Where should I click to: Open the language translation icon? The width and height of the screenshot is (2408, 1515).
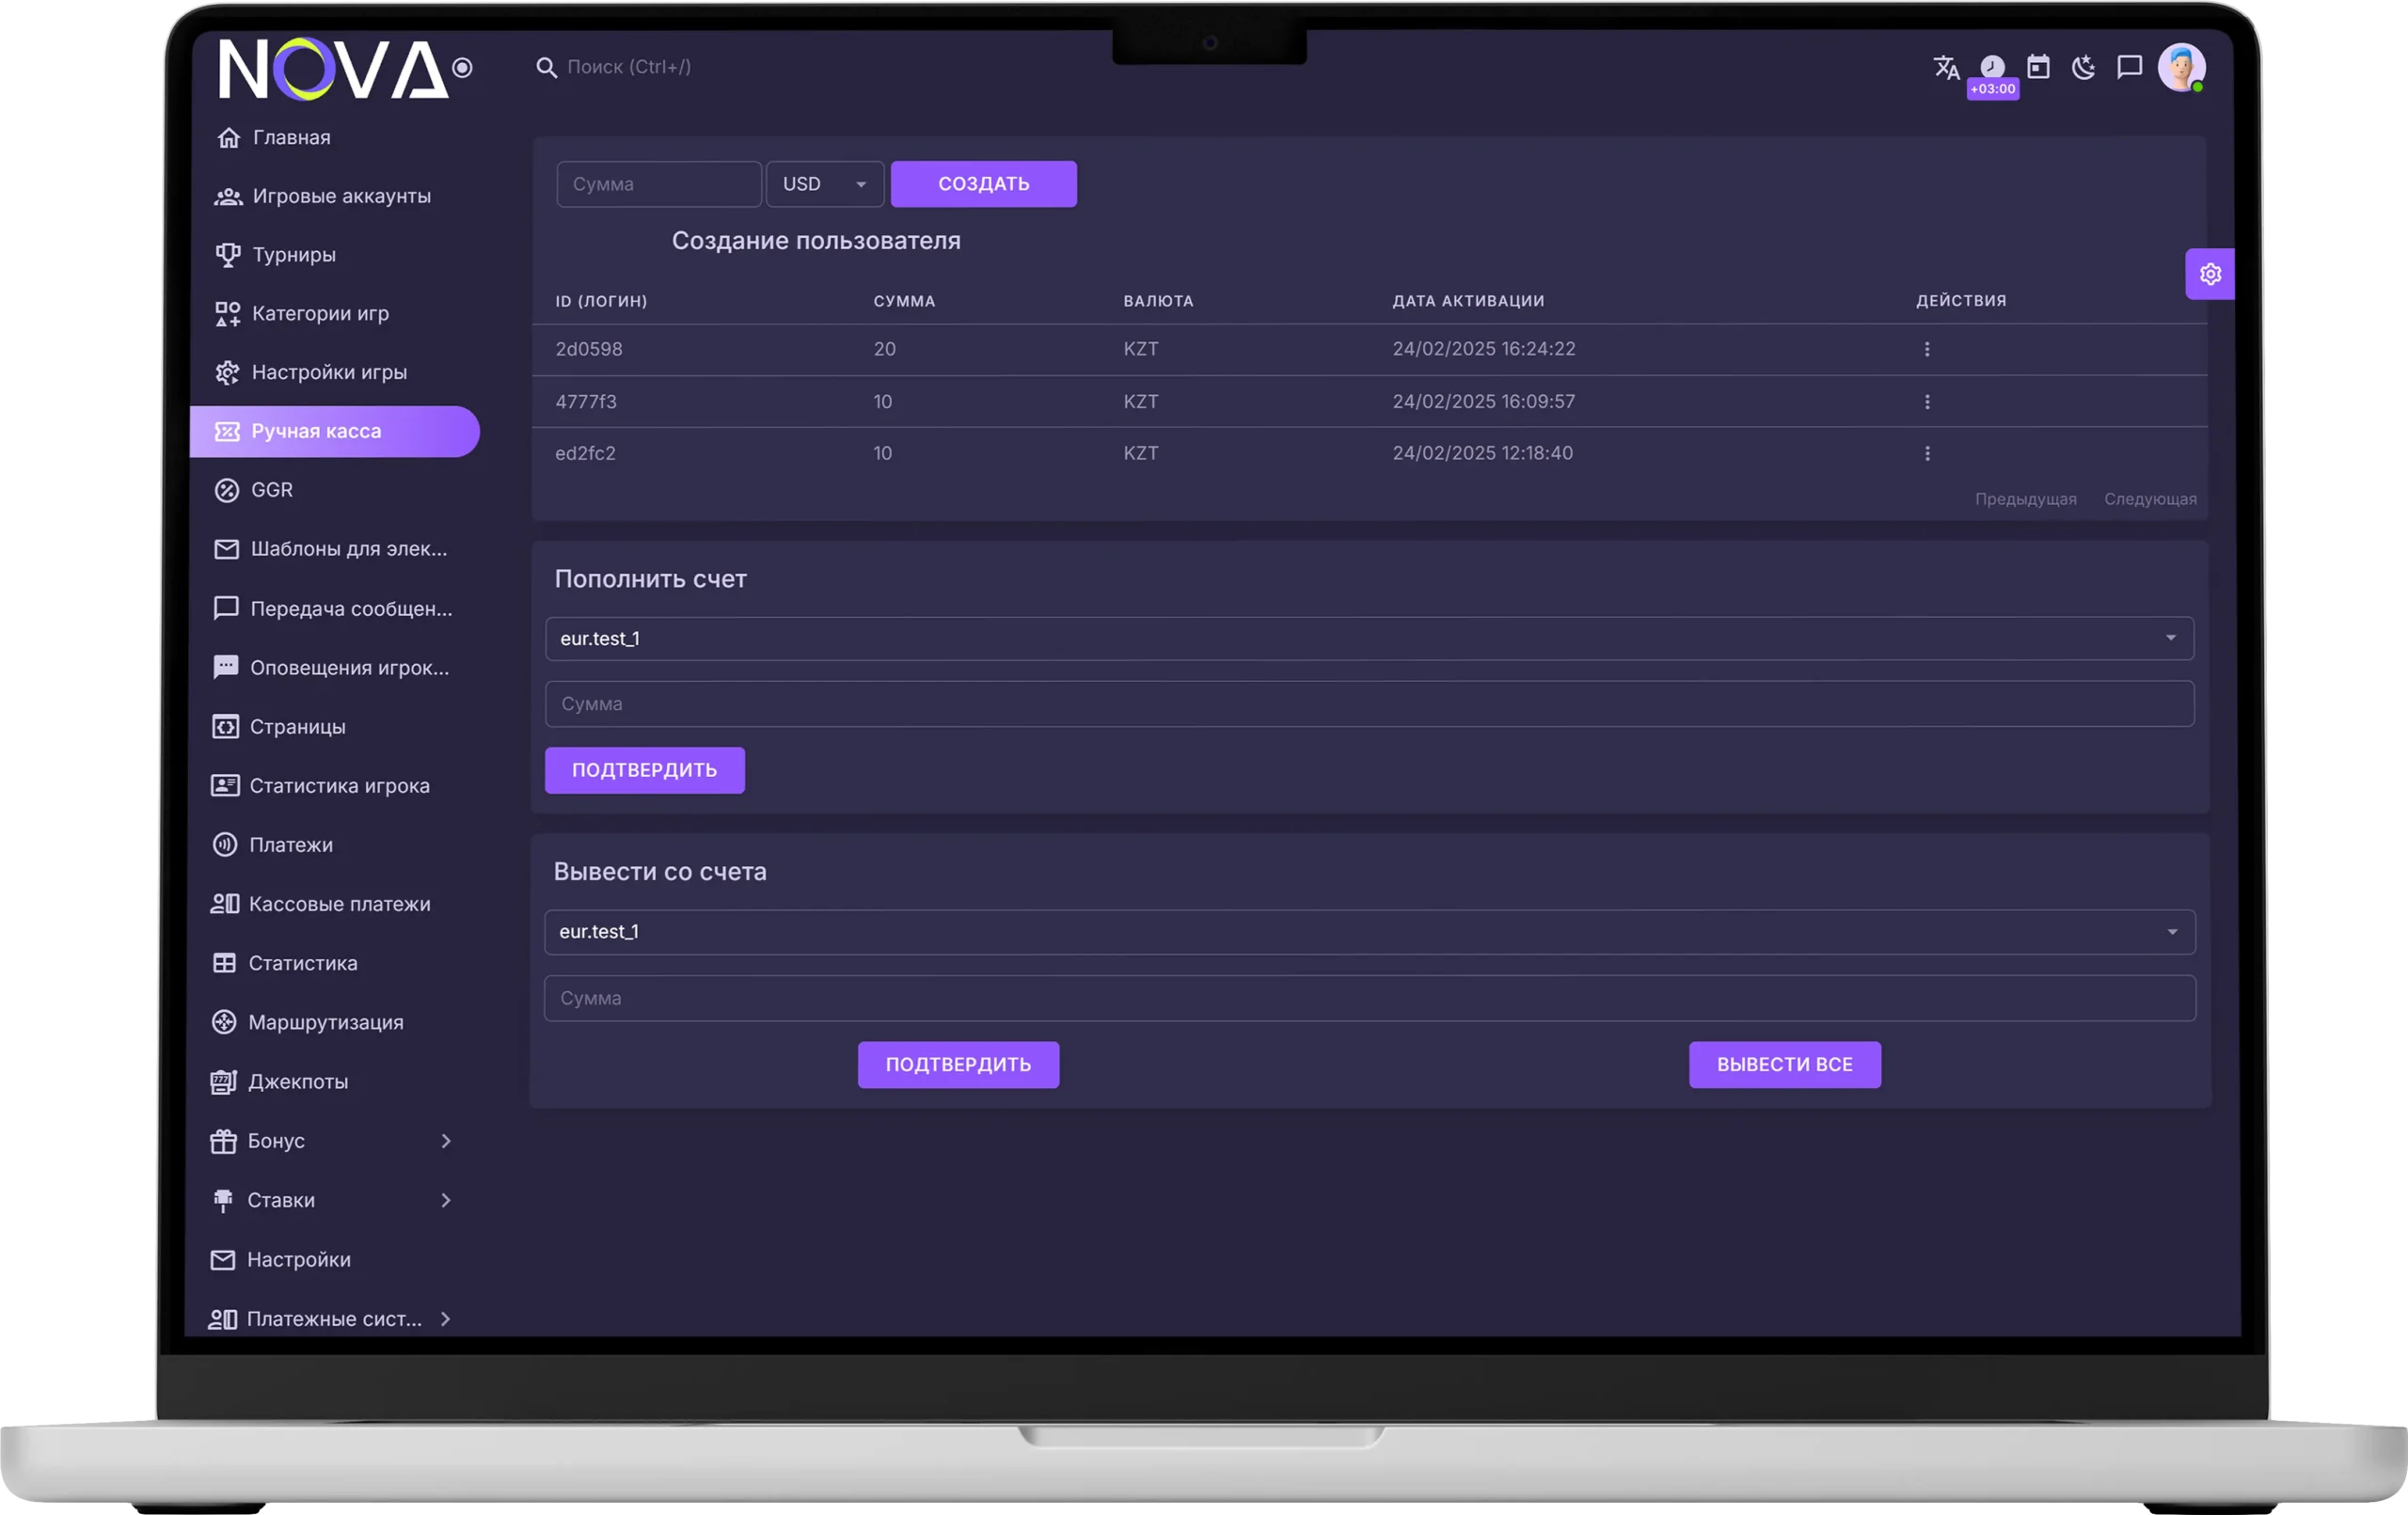tap(1945, 67)
